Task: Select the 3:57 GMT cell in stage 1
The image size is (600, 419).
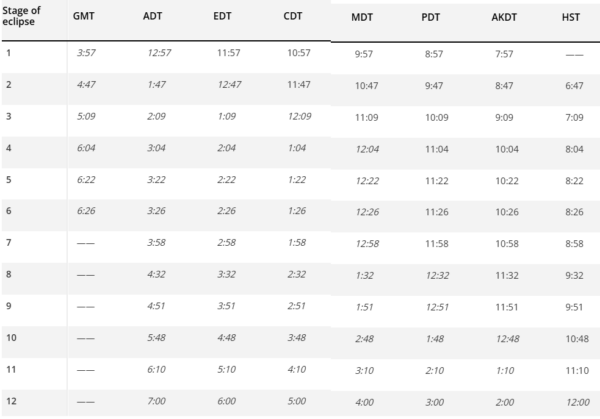Action: [x=84, y=50]
